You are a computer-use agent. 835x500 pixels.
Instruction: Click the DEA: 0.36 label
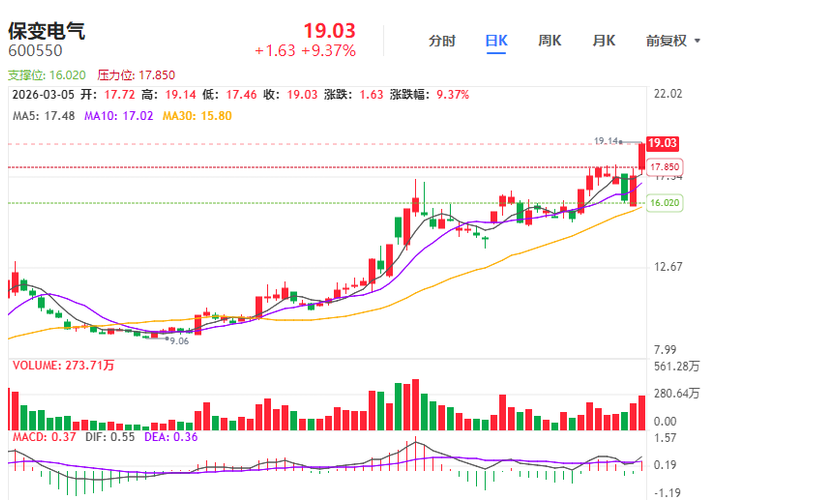pos(171,437)
